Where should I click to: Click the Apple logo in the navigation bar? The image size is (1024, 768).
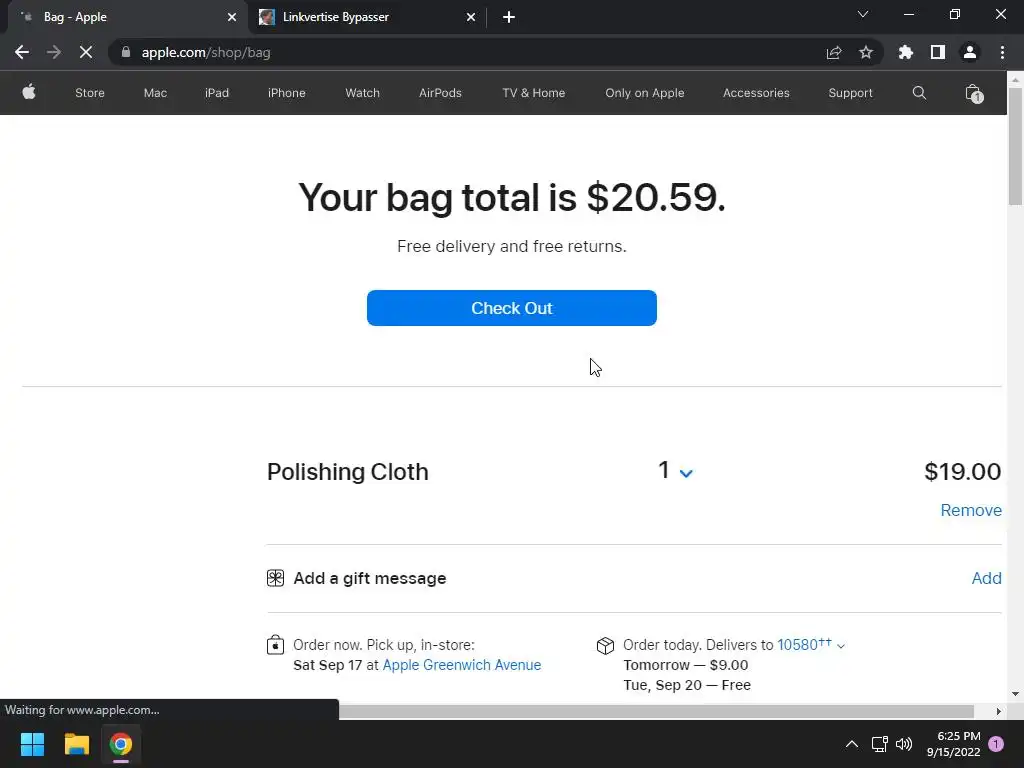tap(29, 92)
